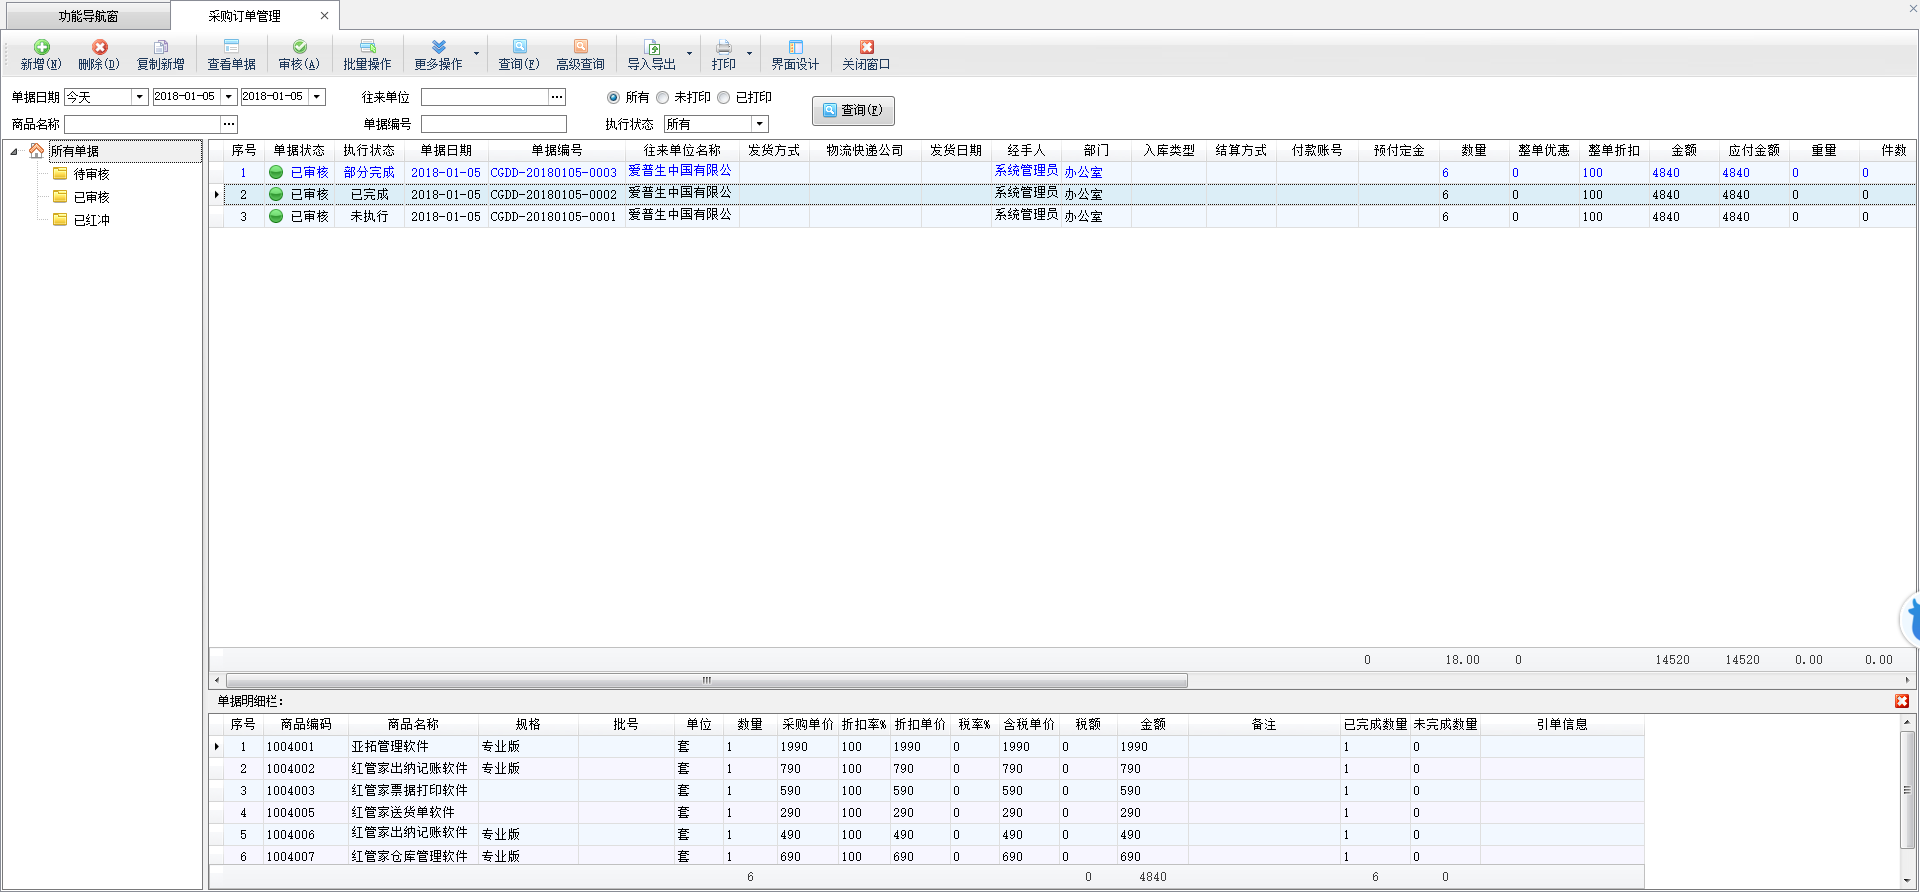The image size is (1920, 892).
Task: Select the 未打印 radio button
Action: [x=662, y=97]
